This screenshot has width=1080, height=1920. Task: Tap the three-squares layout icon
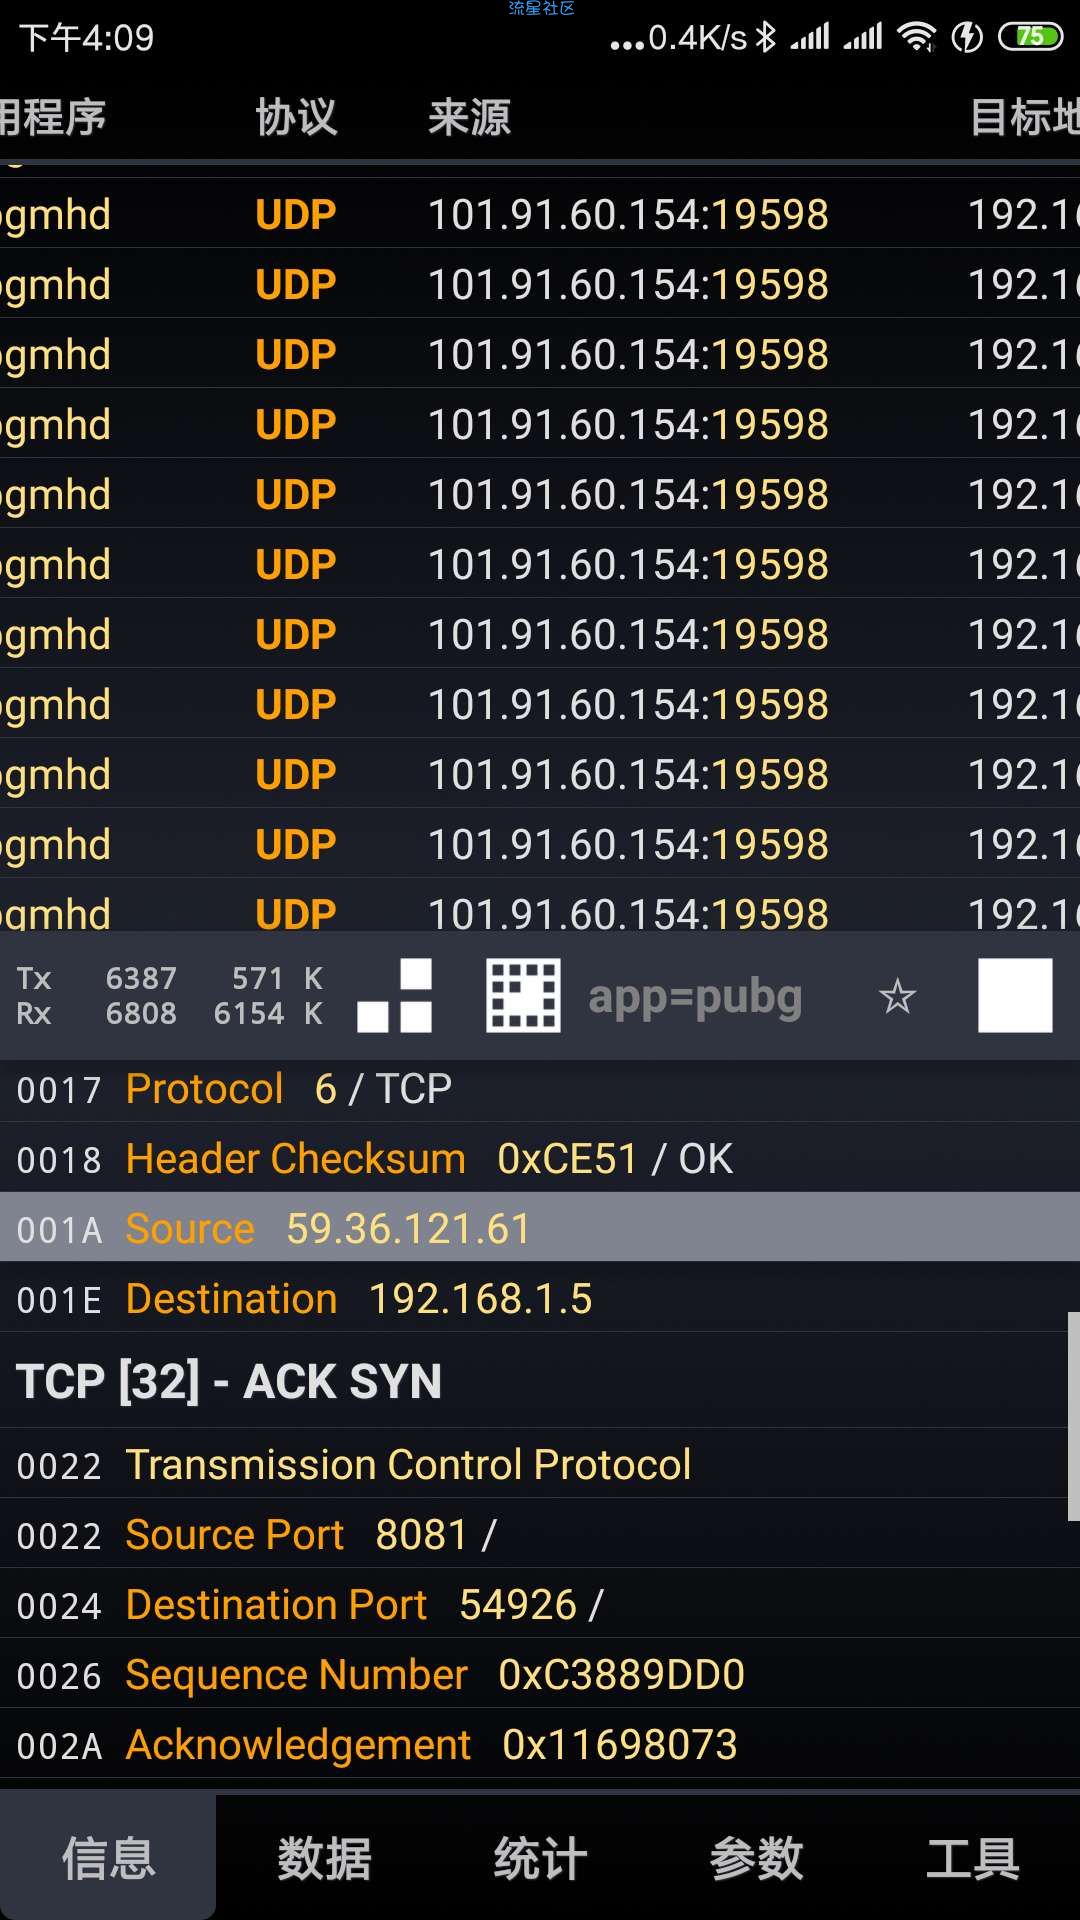coord(395,996)
